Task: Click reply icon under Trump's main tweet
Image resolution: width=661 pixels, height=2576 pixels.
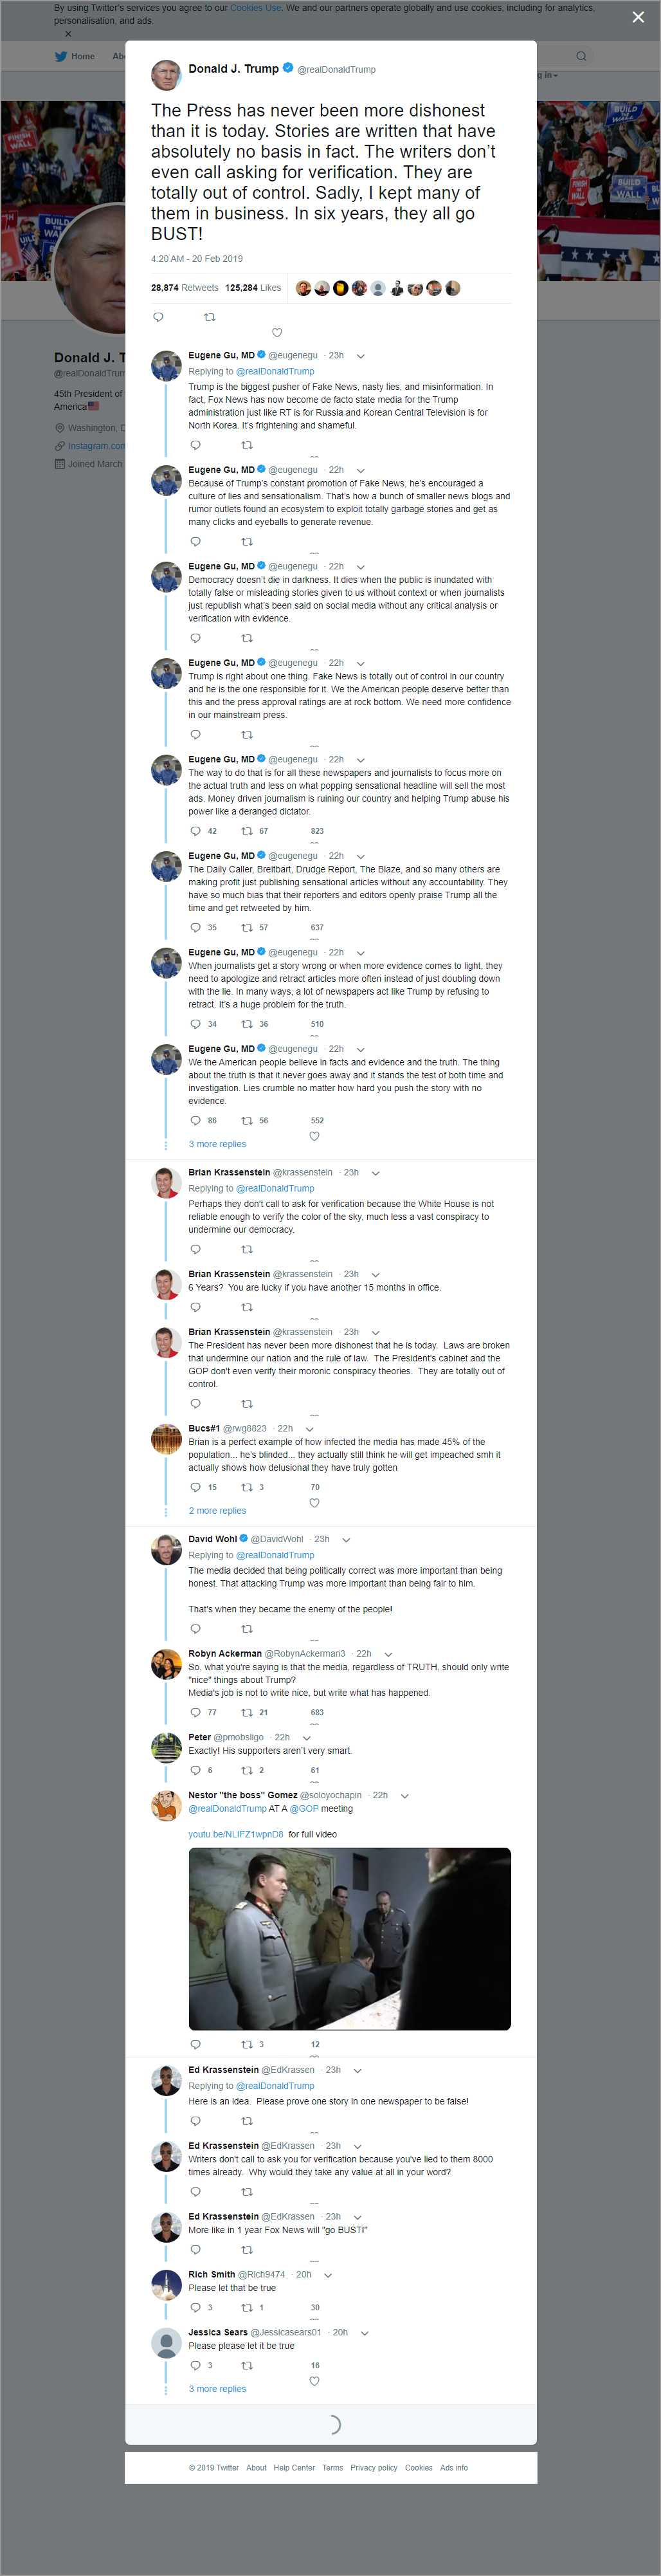Action: [x=158, y=317]
